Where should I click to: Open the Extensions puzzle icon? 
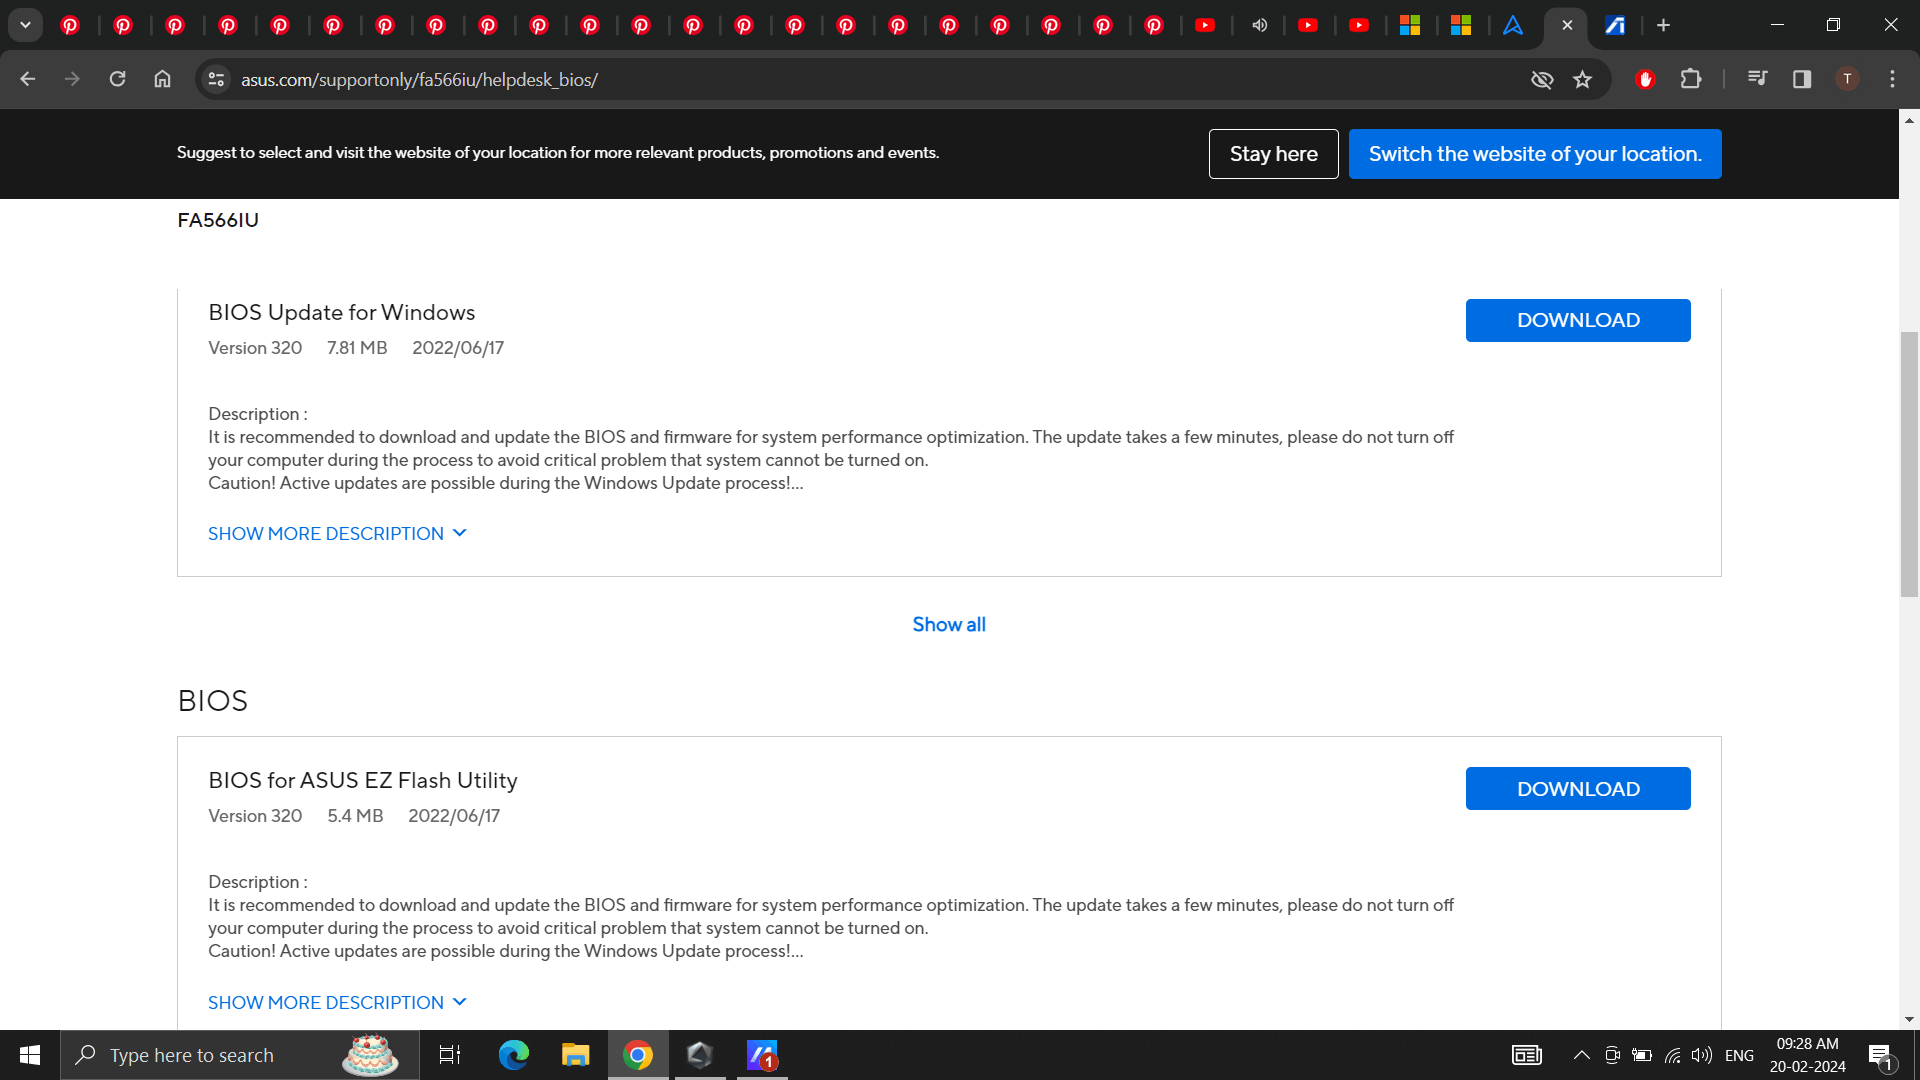tap(1691, 79)
